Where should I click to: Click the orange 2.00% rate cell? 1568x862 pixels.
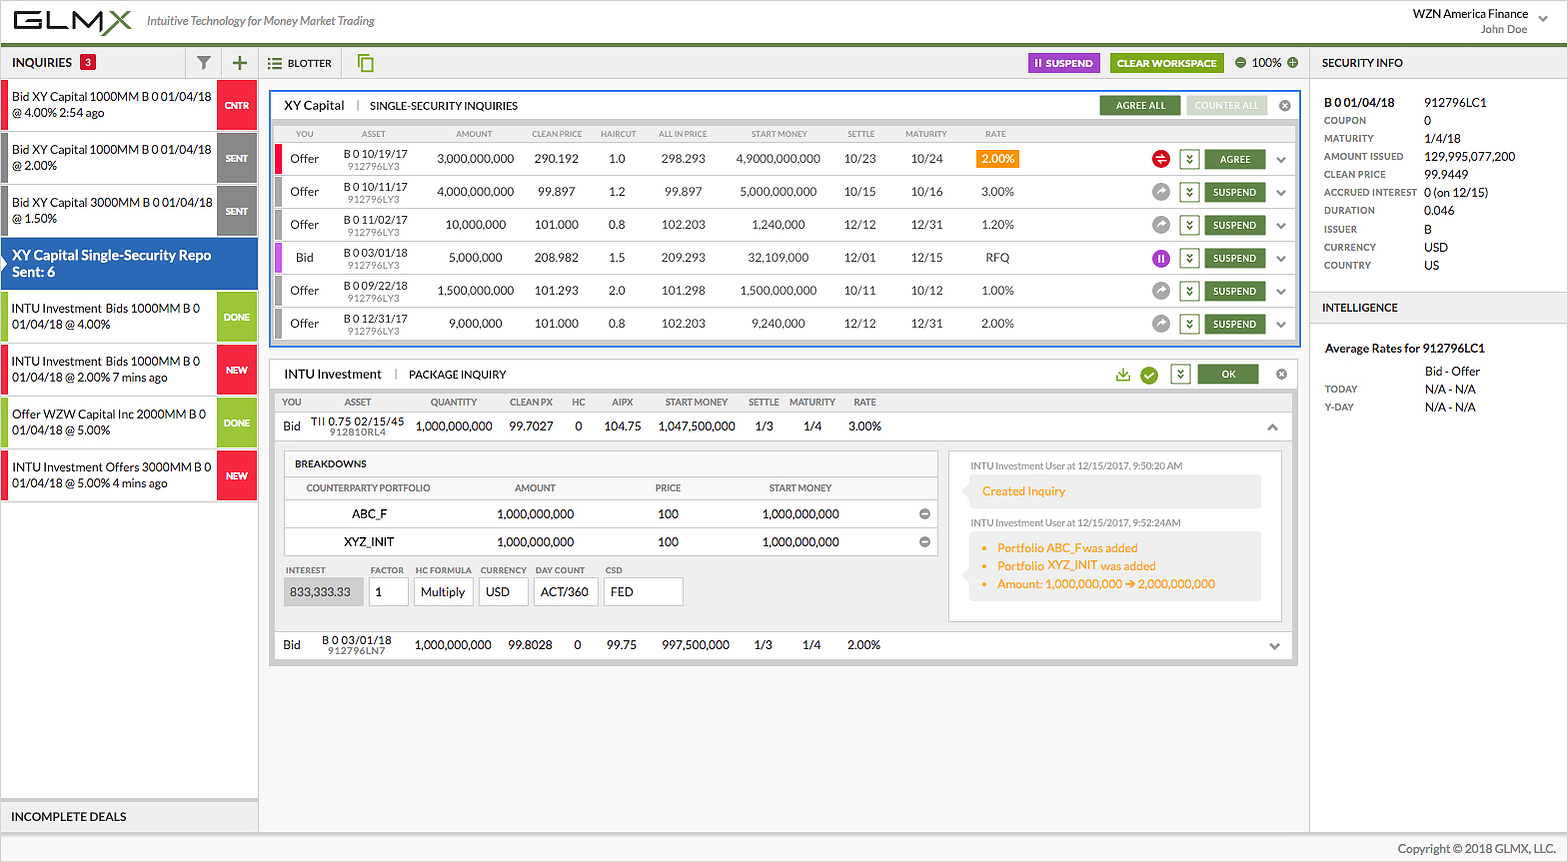click(998, 159)
